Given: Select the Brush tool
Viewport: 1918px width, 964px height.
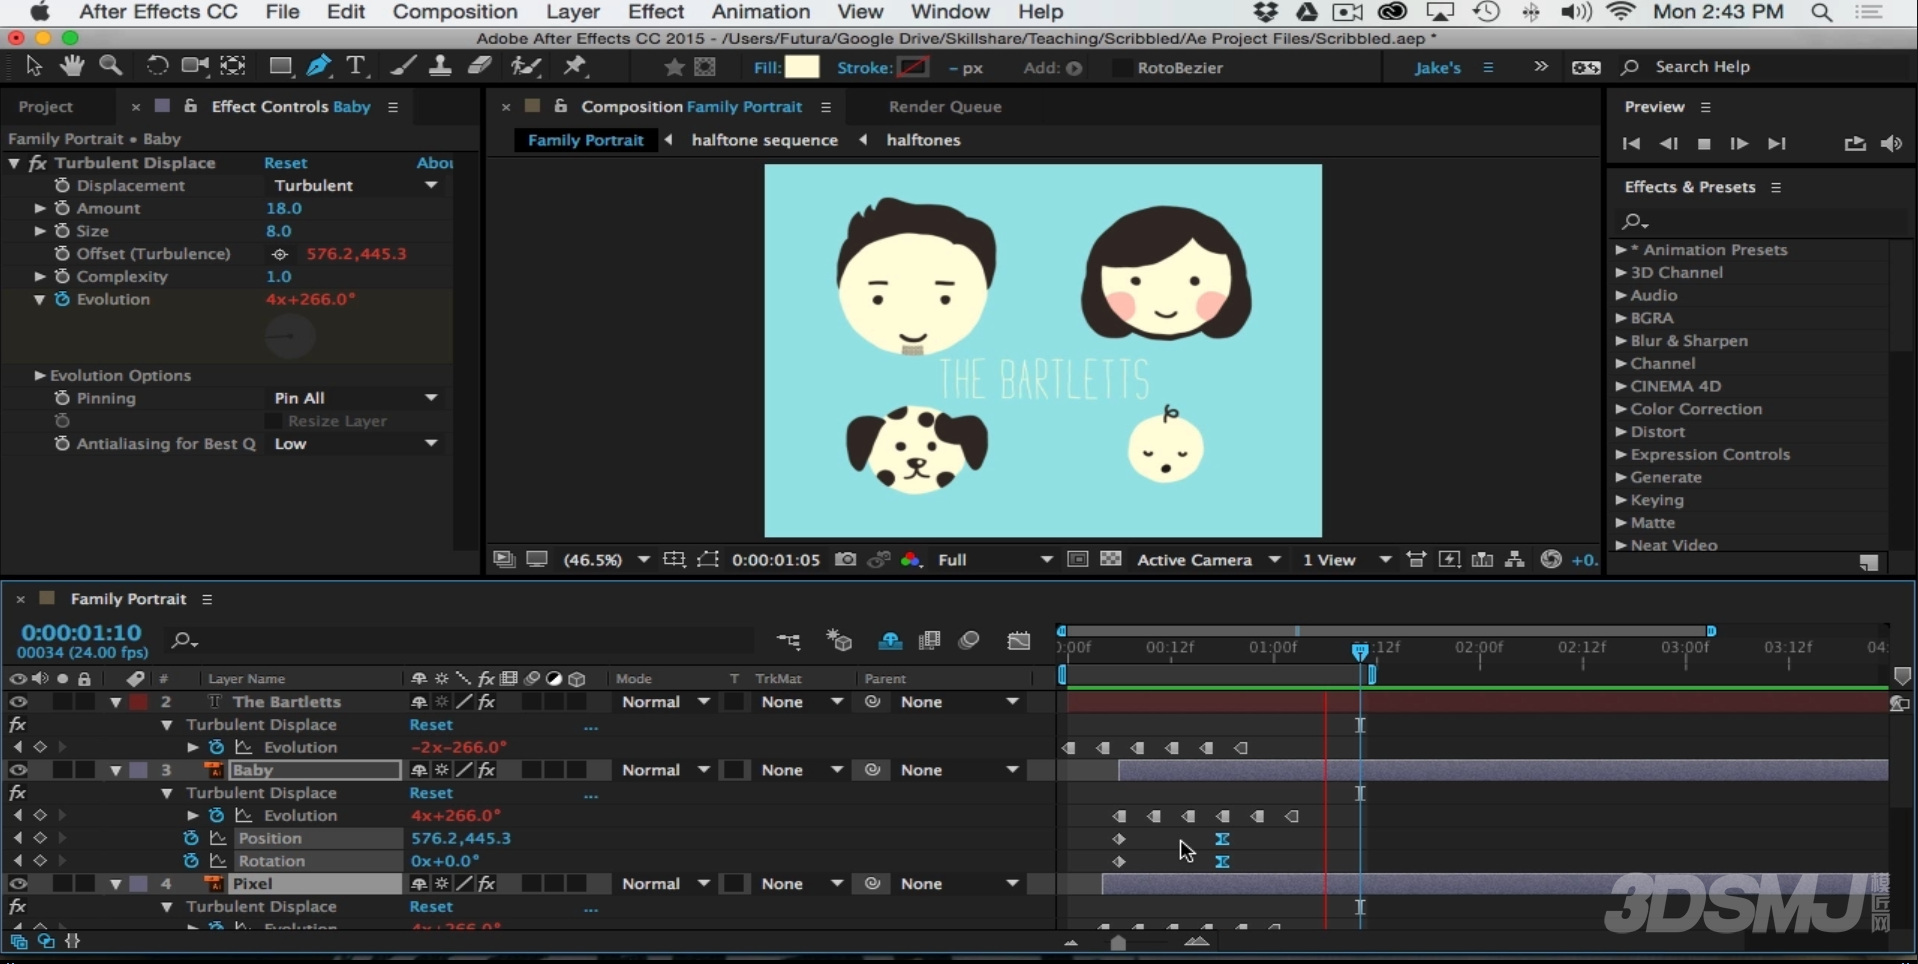Looking at the screenshot, I should (x=403, y=66).
